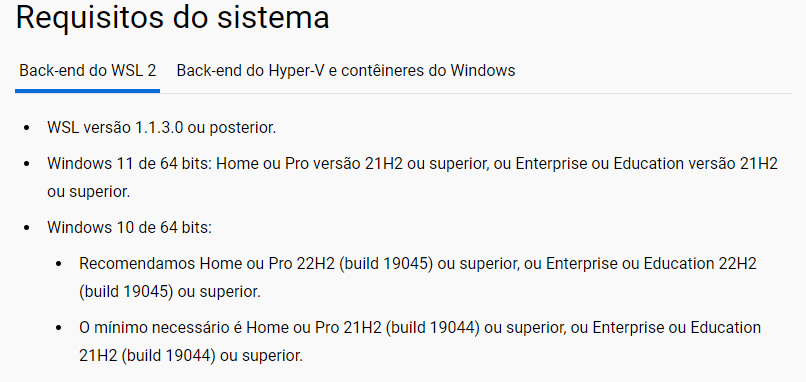
Task: Click the bullet before Windows 10 de 64 bits
Action: coord(27,228)
